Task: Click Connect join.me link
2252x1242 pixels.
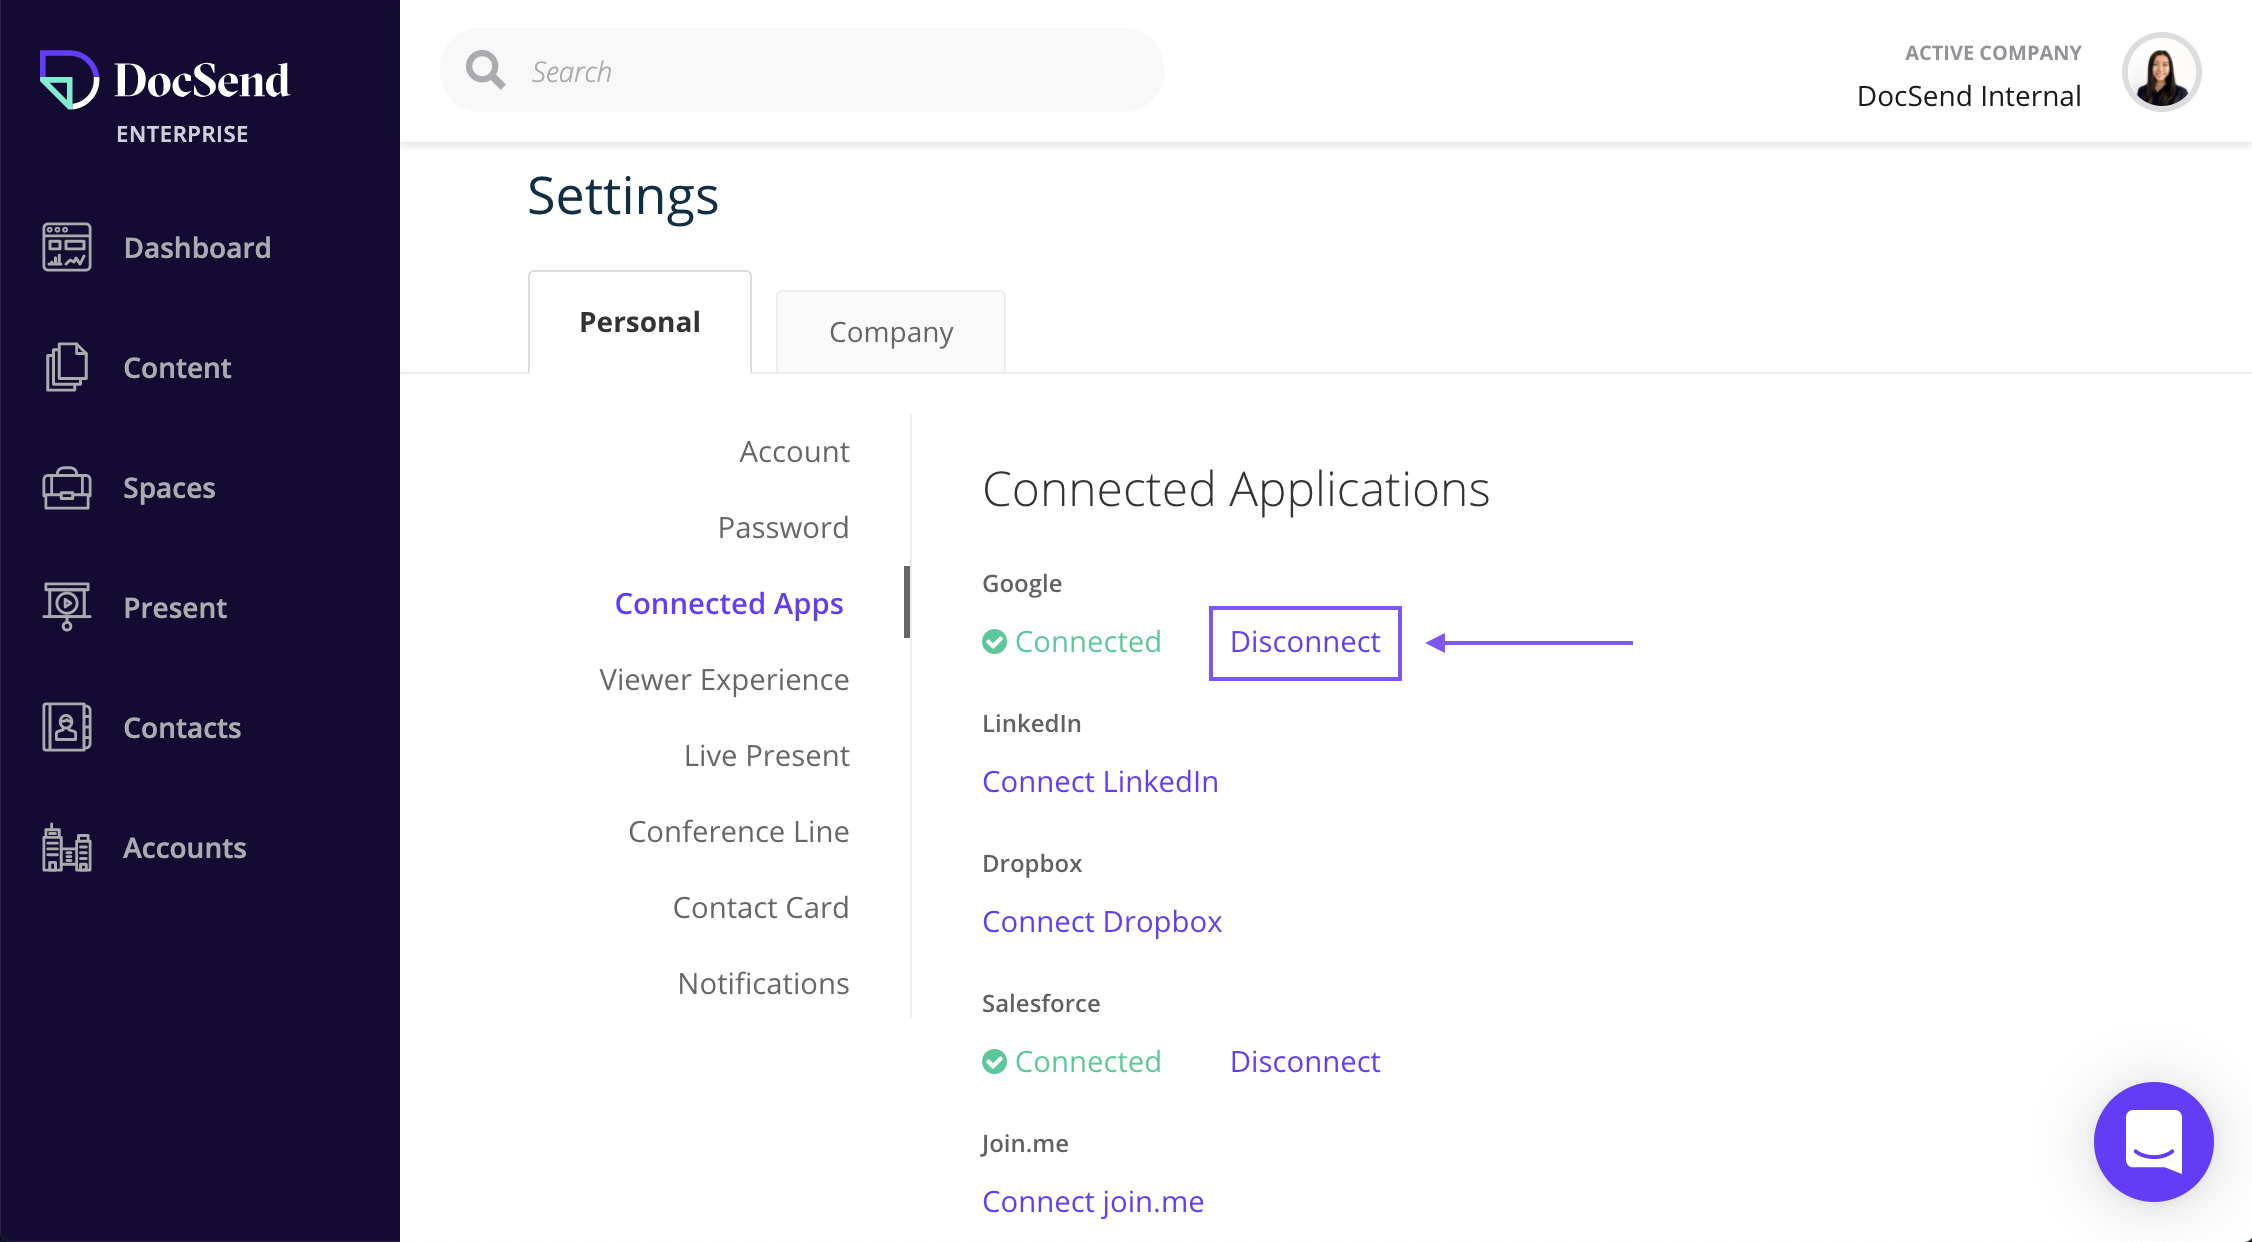Action: pyautogui.click(x=1093, y=1202)
